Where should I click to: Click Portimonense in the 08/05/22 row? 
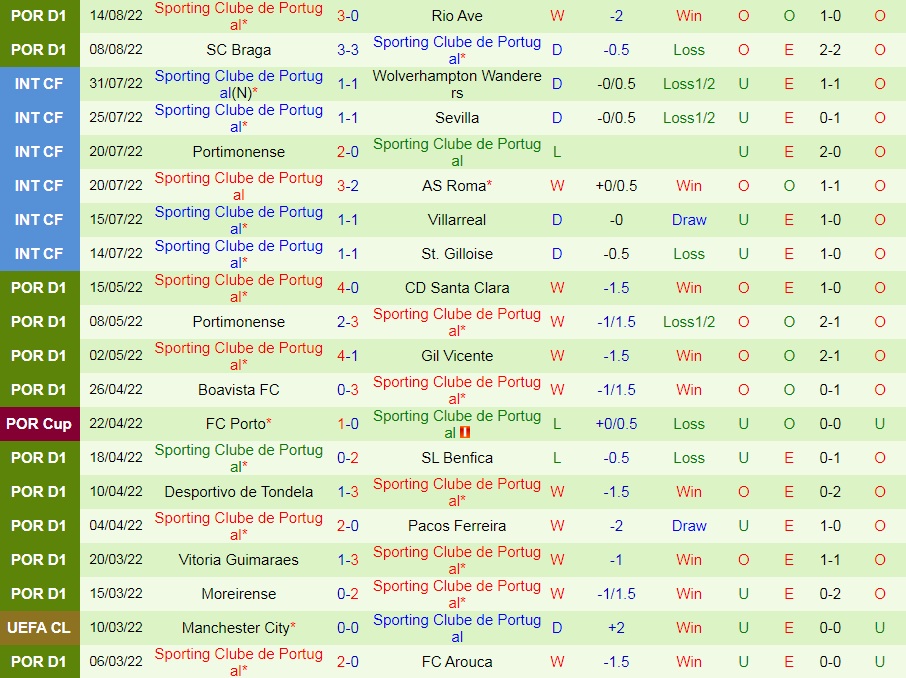239,322
